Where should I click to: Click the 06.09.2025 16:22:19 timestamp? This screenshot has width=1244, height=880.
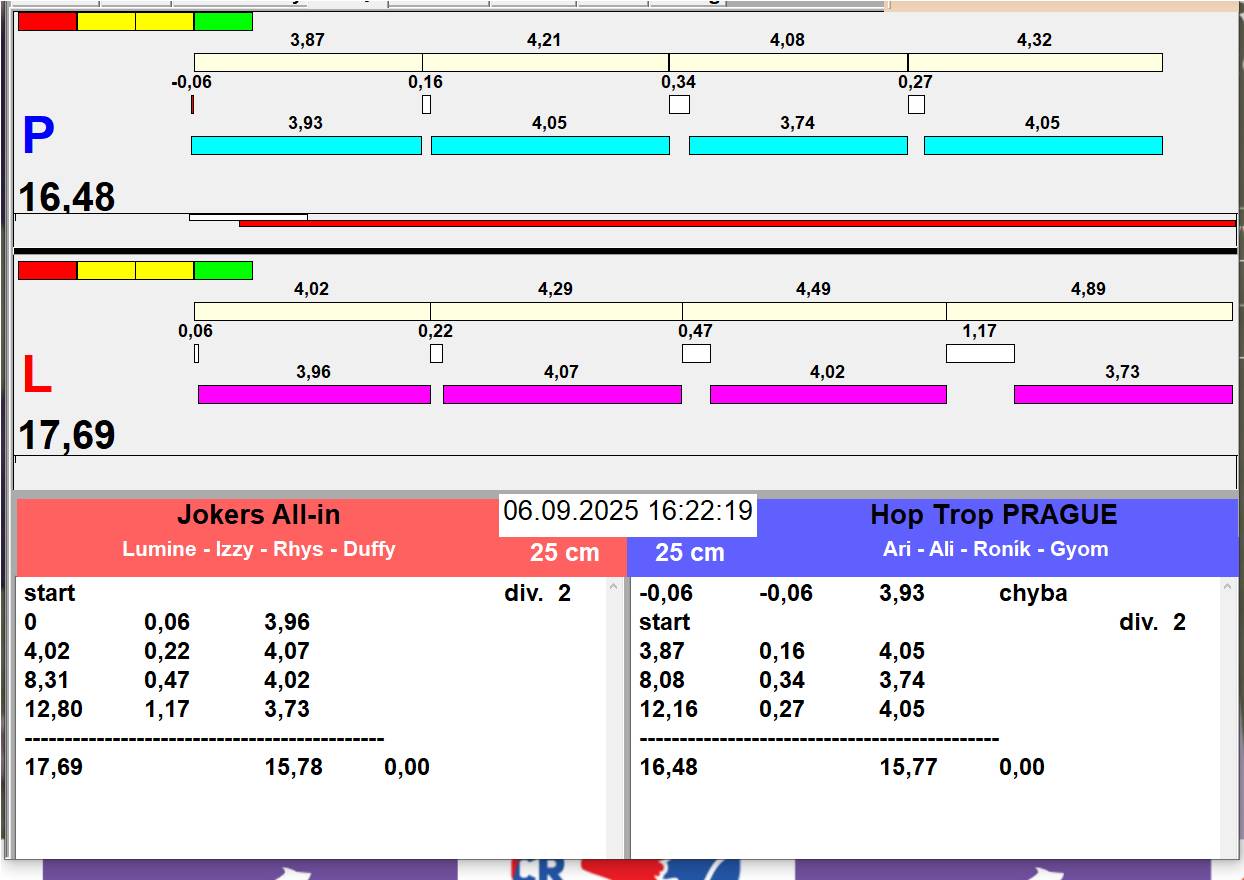[x=628, y=511]
